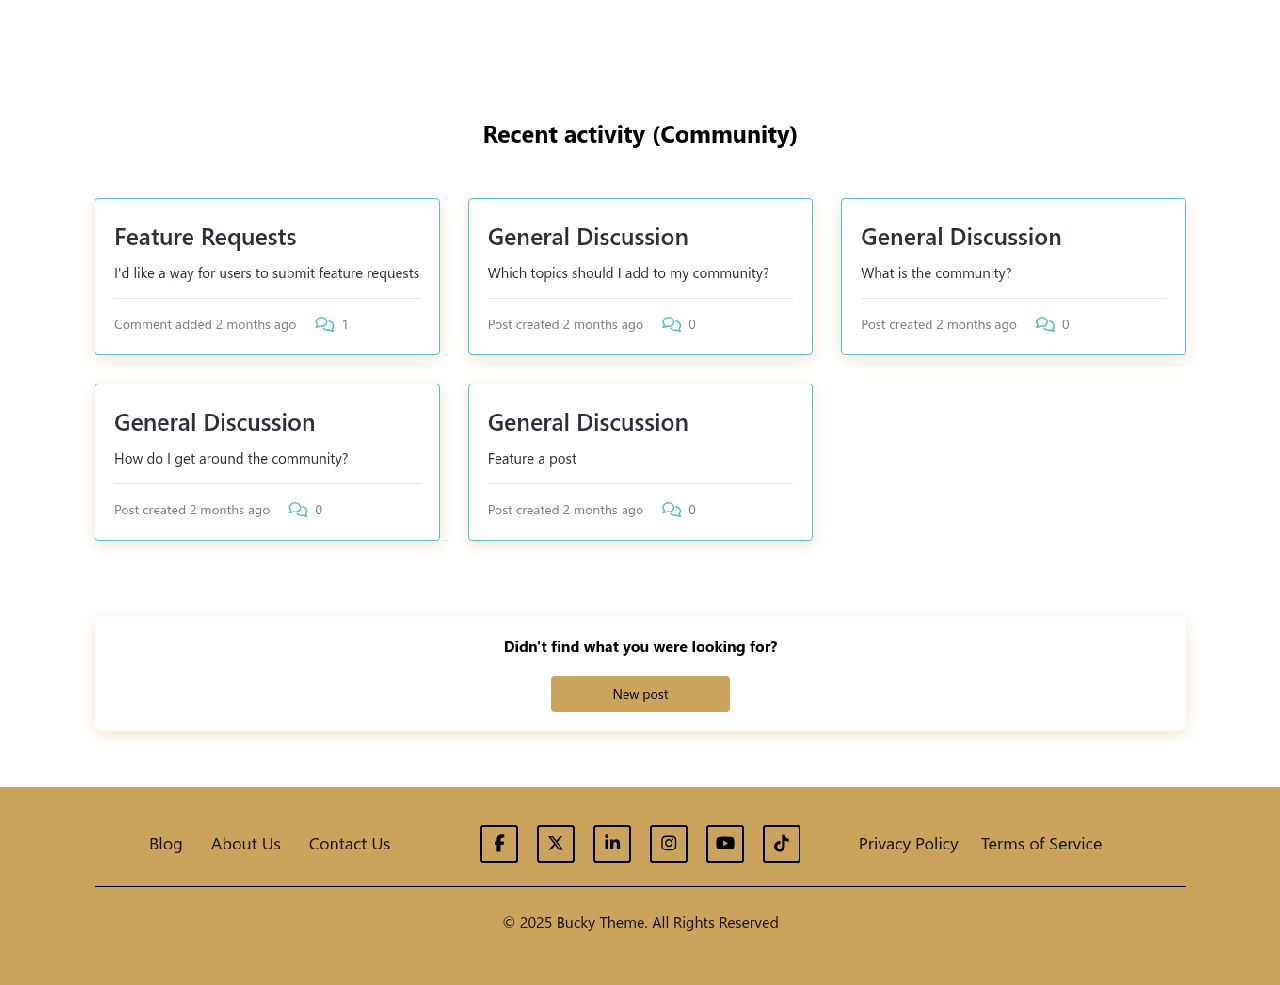1280x985 pixels.
Task: Open Terms of Service link
Action: click(1041, 844)
